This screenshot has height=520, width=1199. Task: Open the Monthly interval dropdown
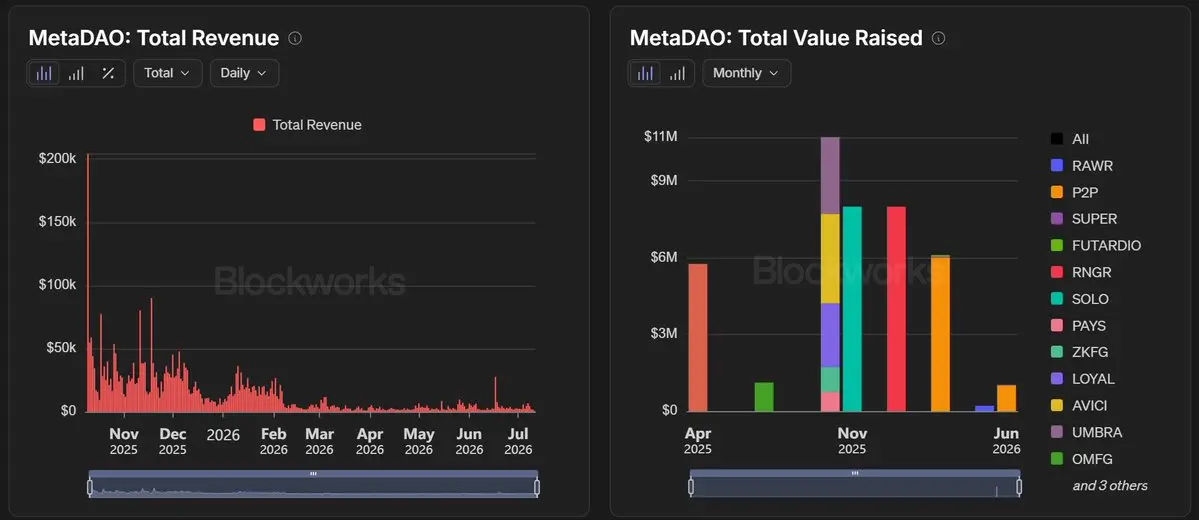[x=746, y=73]
